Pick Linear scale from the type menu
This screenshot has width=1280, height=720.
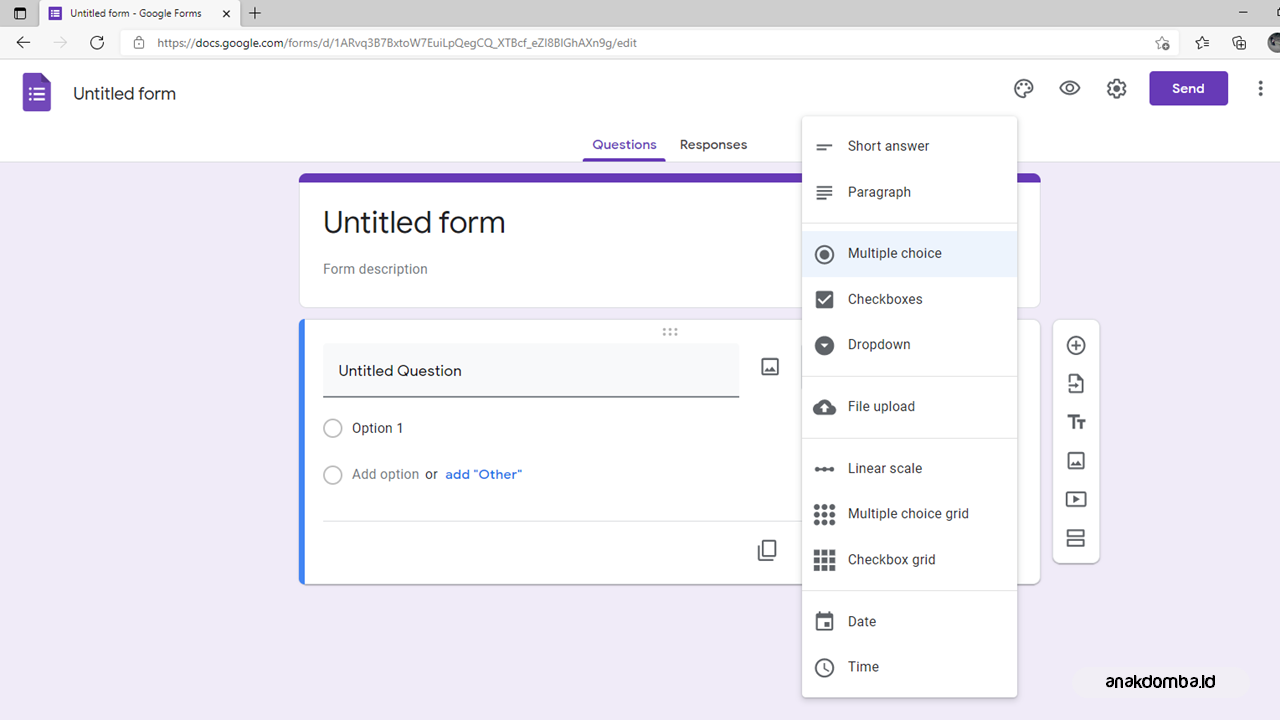(x=885, y=468)
